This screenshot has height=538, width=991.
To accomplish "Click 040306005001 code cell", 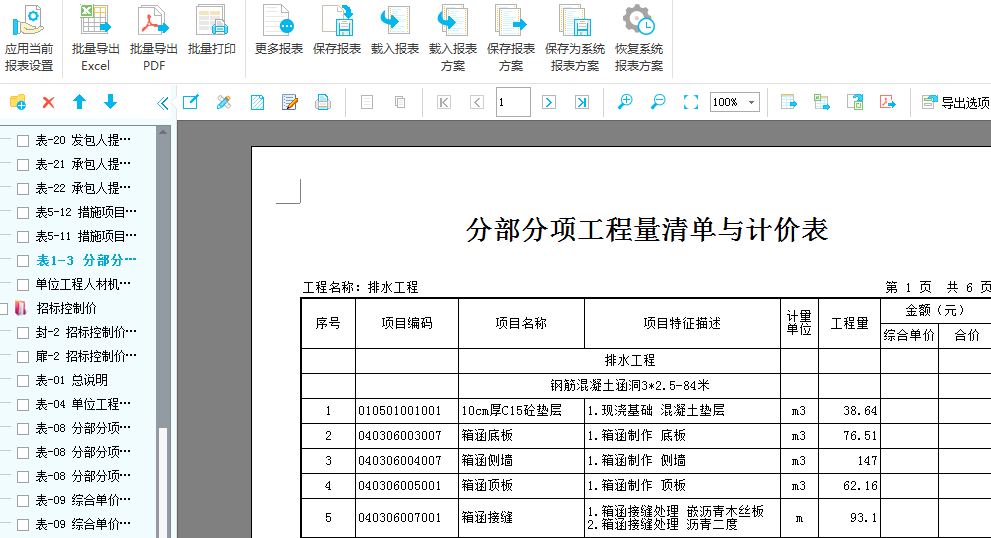I will [406, 486].
